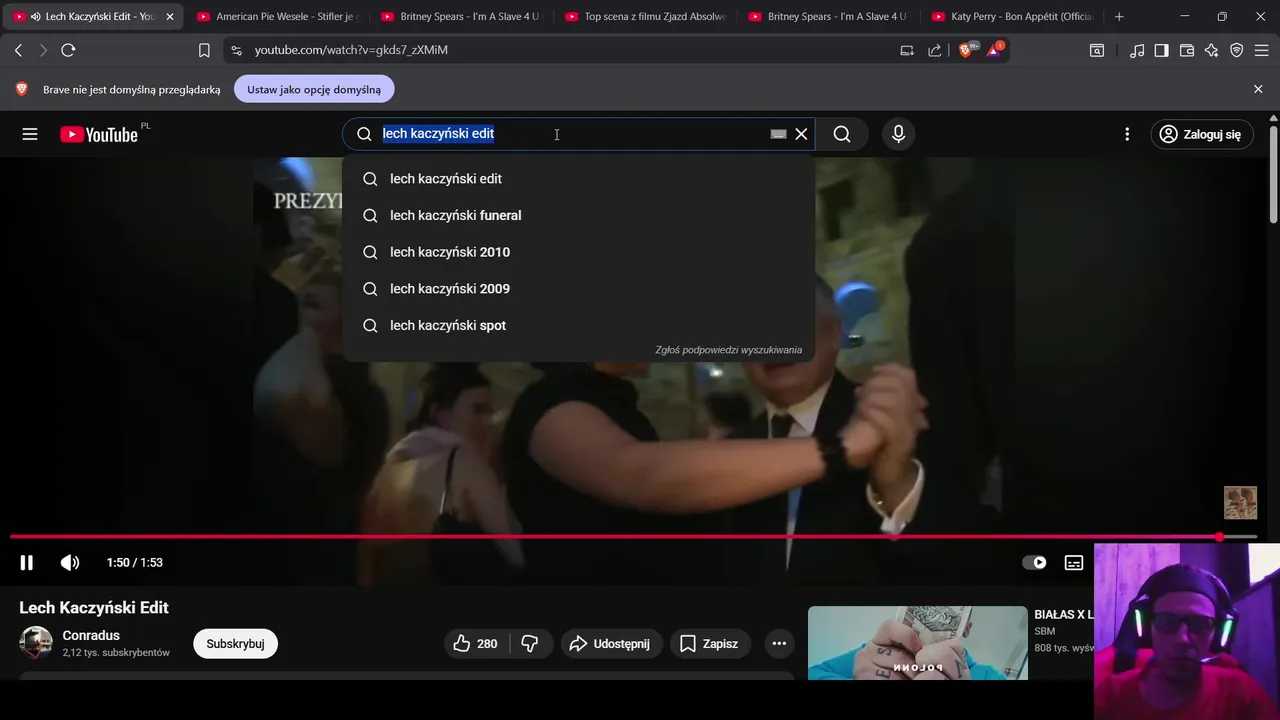Viewport: 1280px width, 720px height.
Task: Clear the YouTube search text
Action: [801, 134]
